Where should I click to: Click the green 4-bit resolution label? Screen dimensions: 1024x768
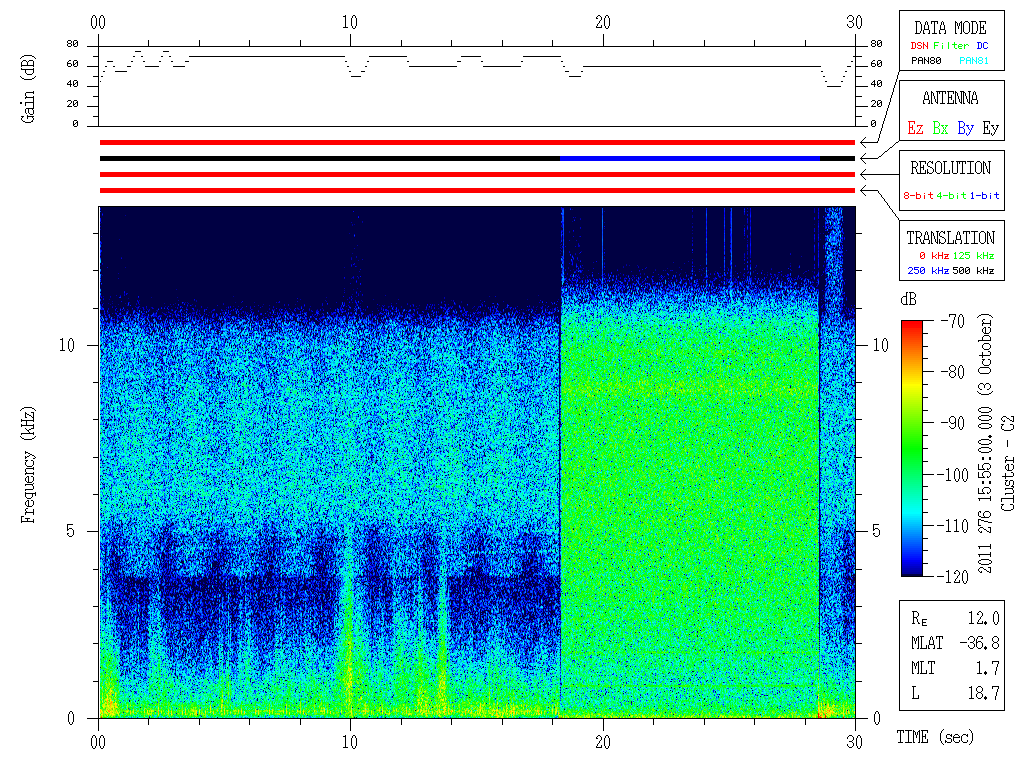[951, 195]
